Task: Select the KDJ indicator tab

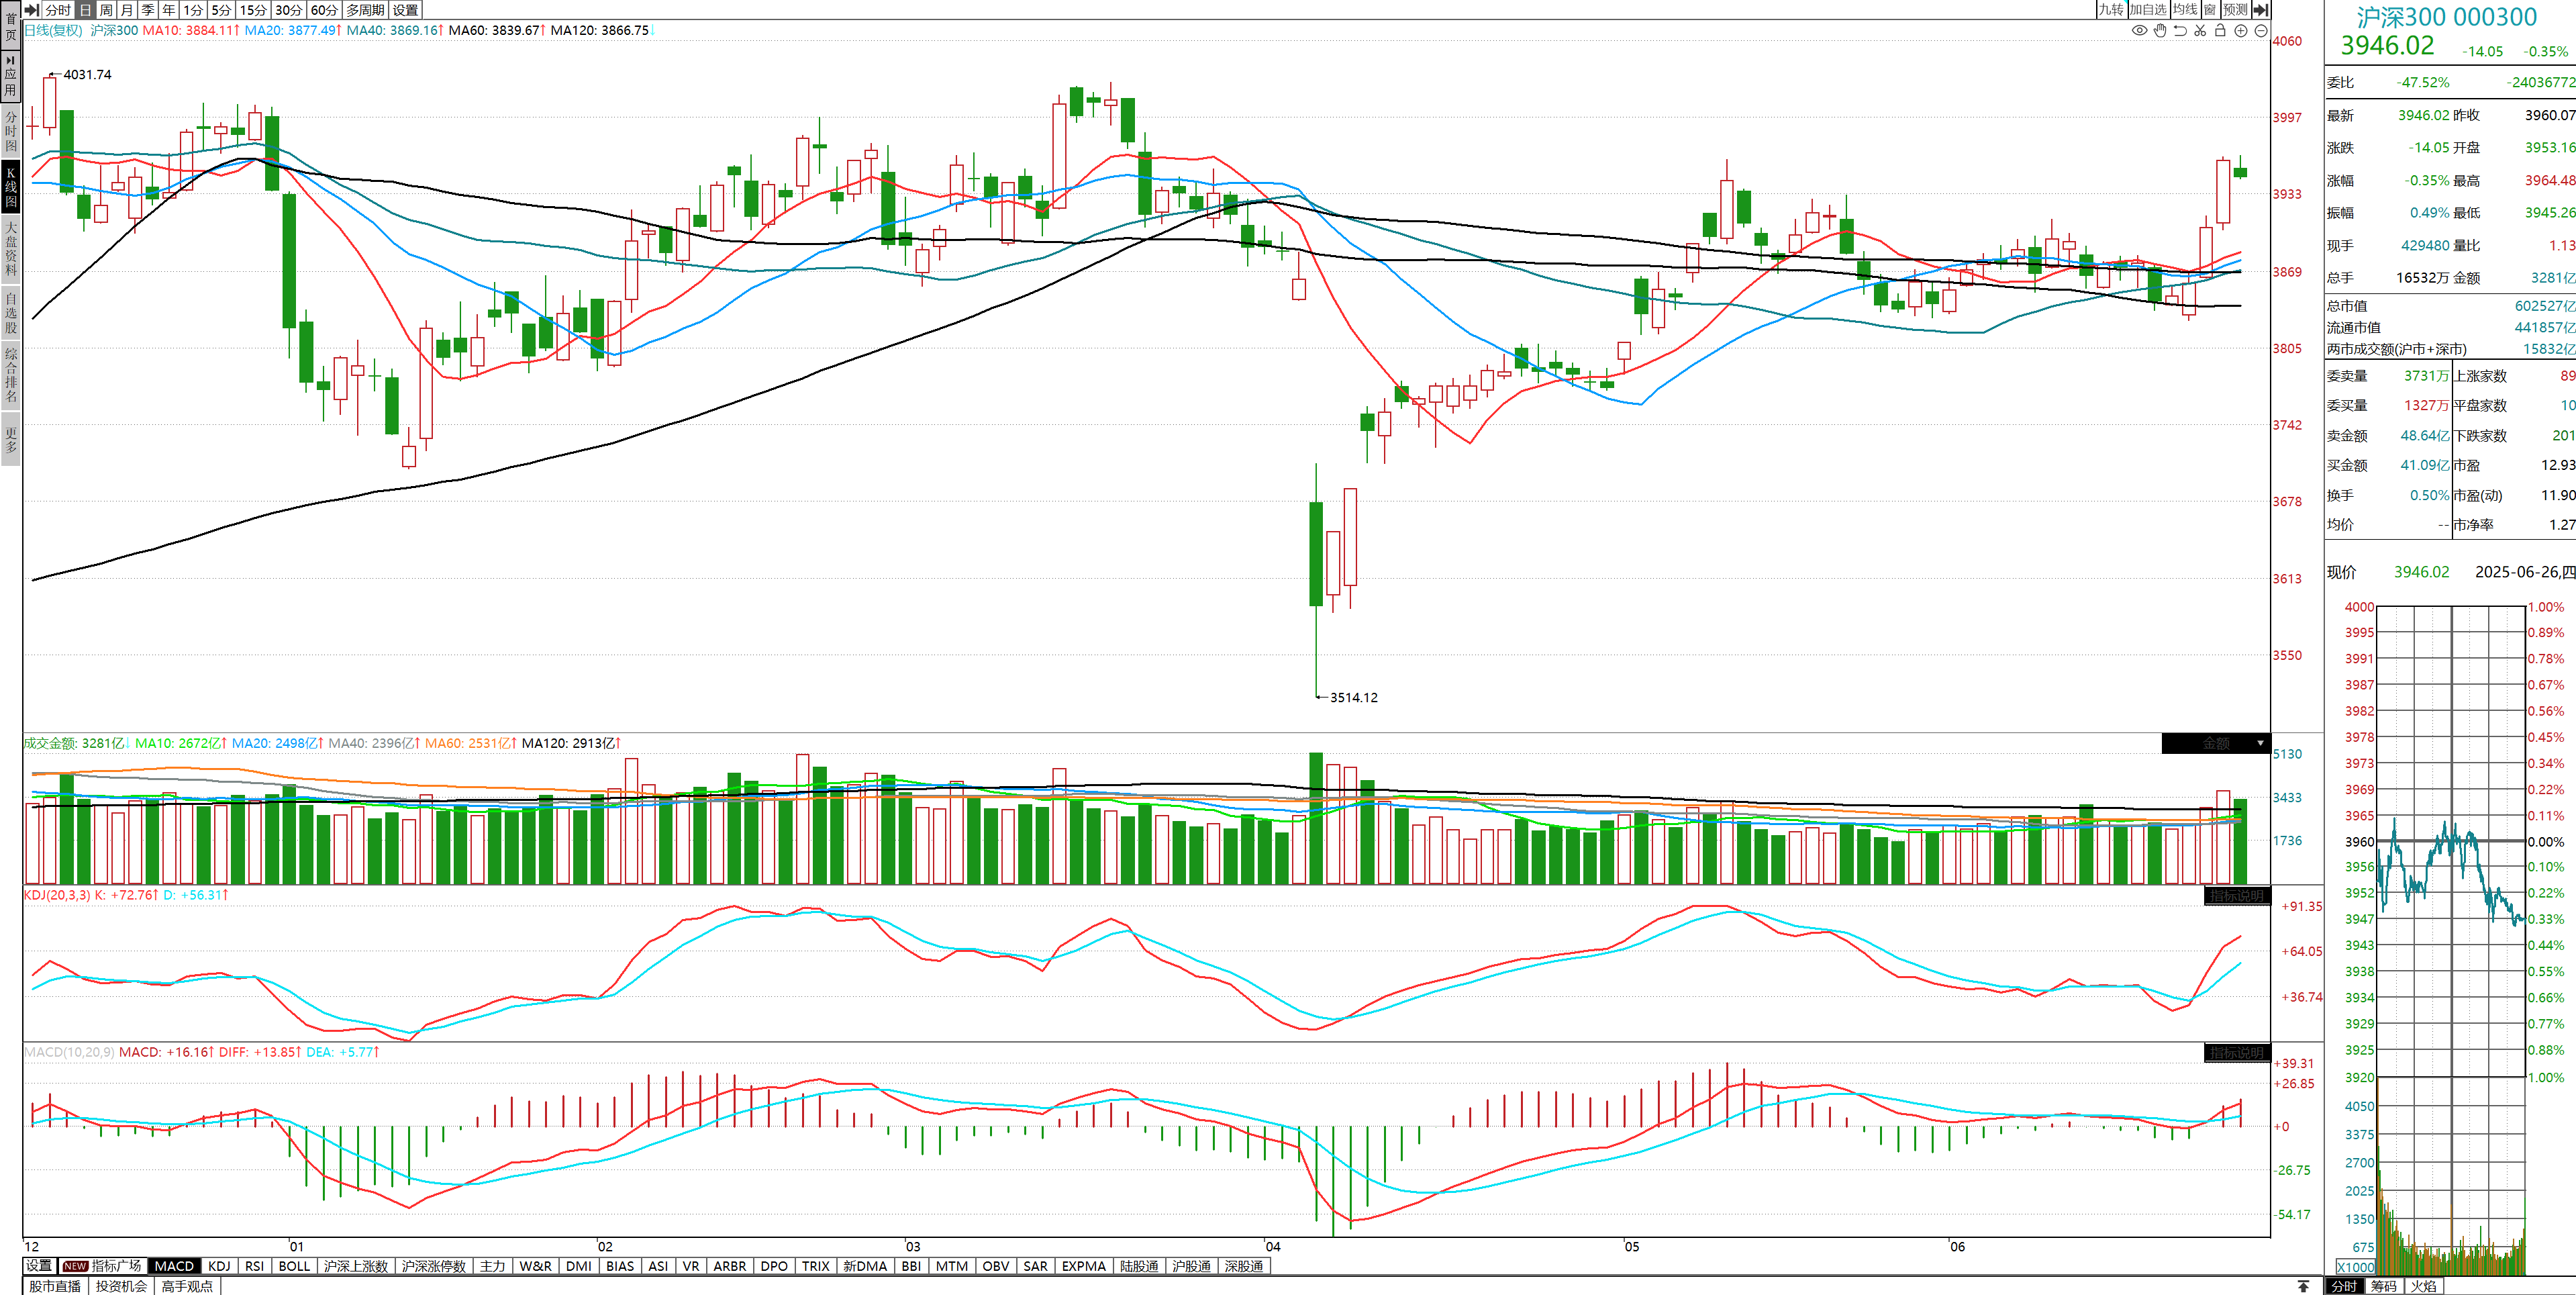Action: 219,1266
